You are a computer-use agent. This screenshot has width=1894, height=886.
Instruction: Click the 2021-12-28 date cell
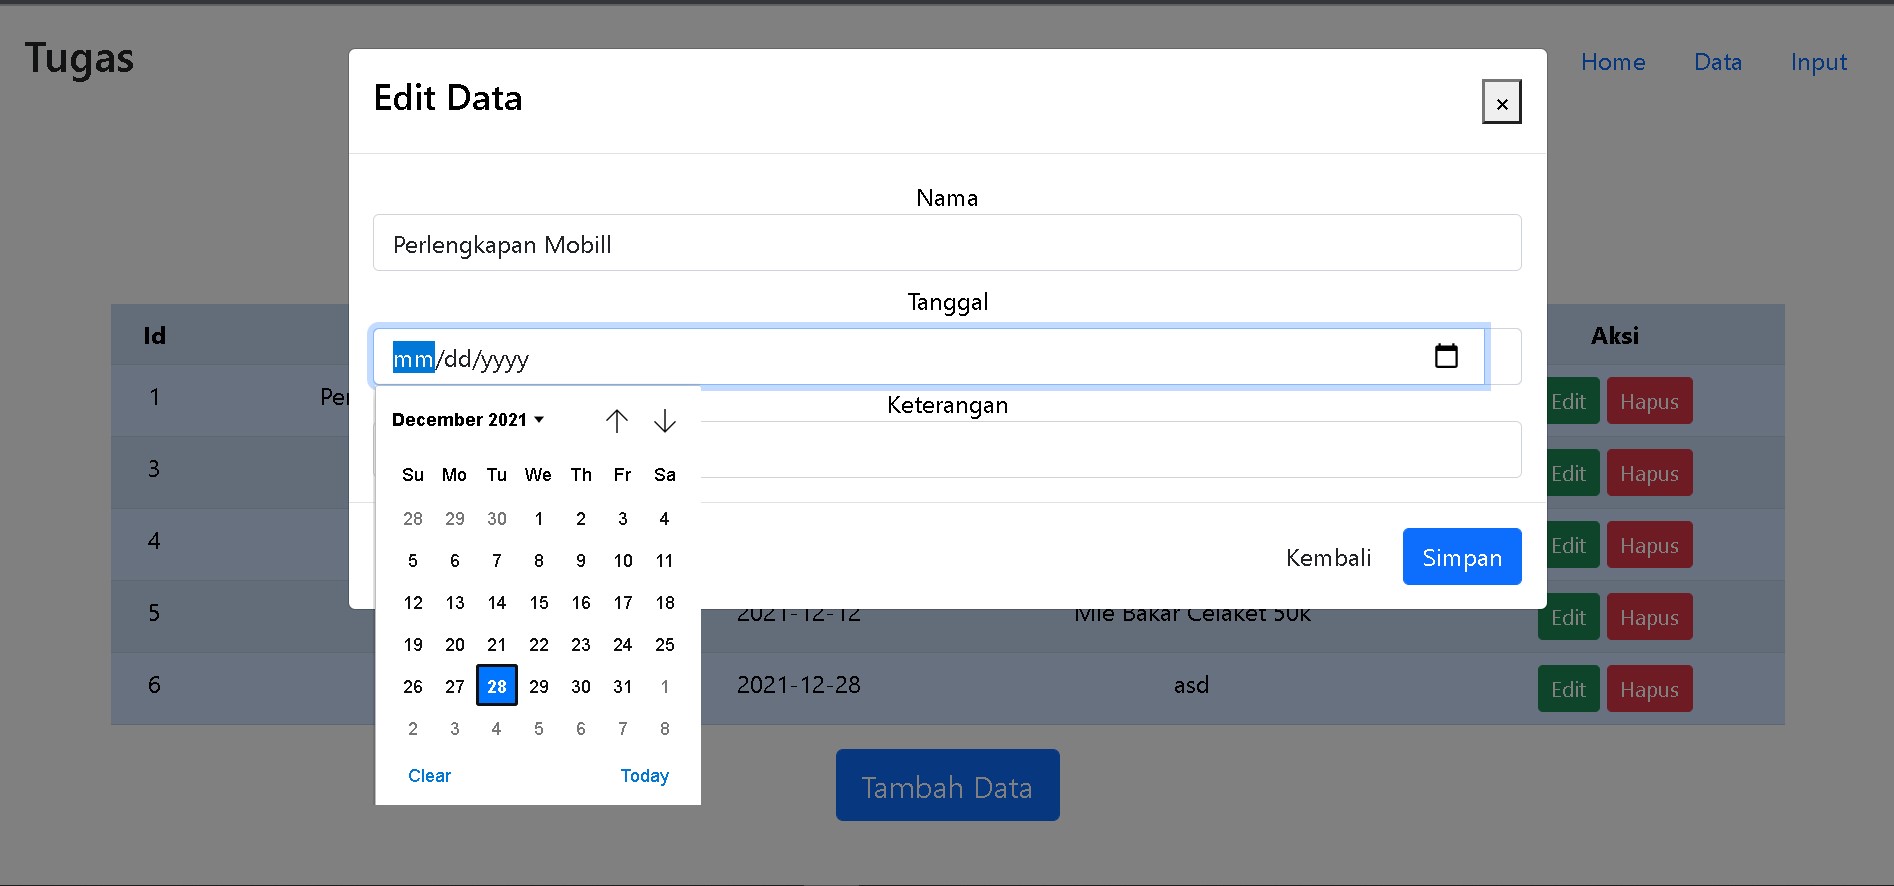799,685
